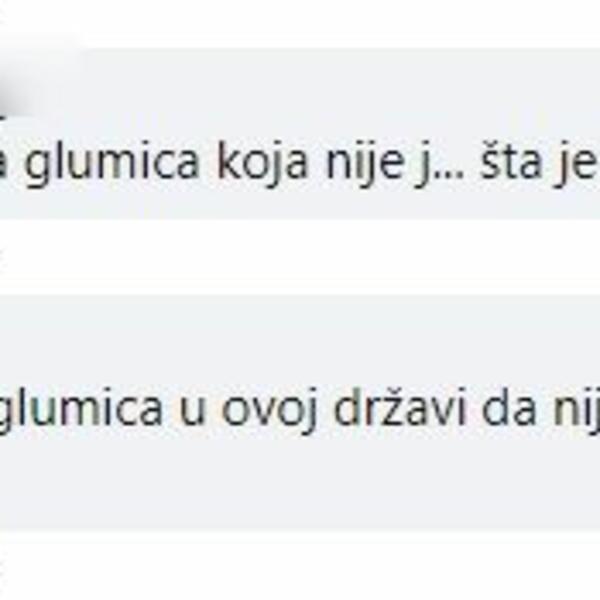This screenshot has width=600, height=600.
Task: Click the "j..." text in the first comment
Action: tap(442, 164)
